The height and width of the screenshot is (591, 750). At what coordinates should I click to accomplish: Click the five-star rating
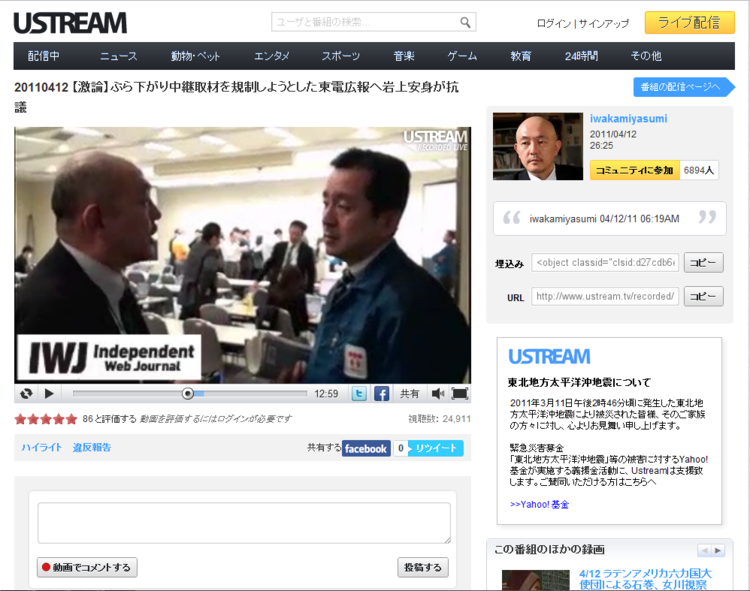[x=45, y=419]
